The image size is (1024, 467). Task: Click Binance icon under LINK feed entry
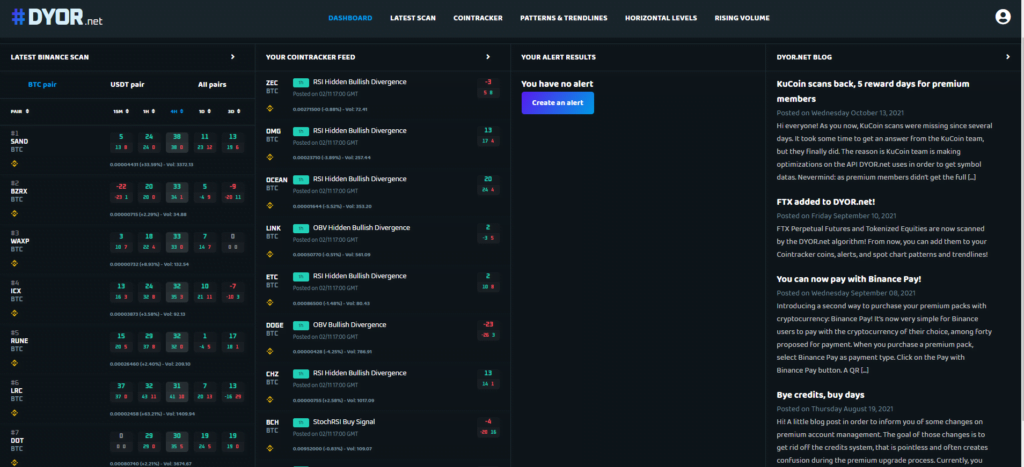pyautogui.click(x=270, y=254)
